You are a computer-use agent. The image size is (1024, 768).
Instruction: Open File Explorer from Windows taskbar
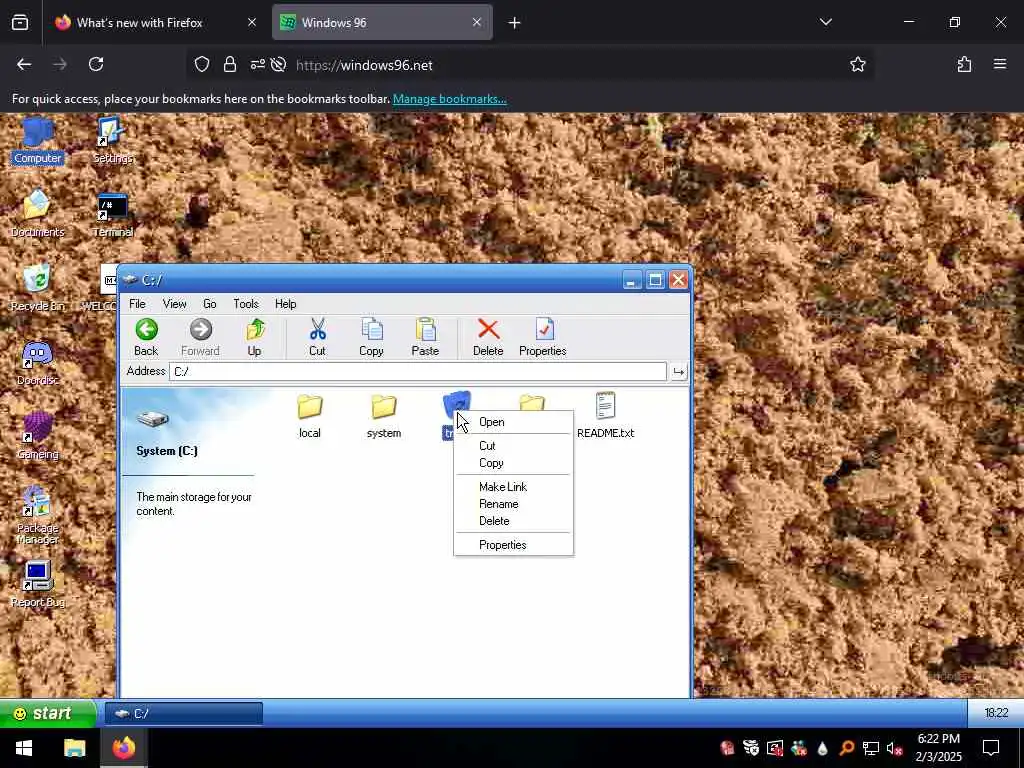[x=74, y=748]
